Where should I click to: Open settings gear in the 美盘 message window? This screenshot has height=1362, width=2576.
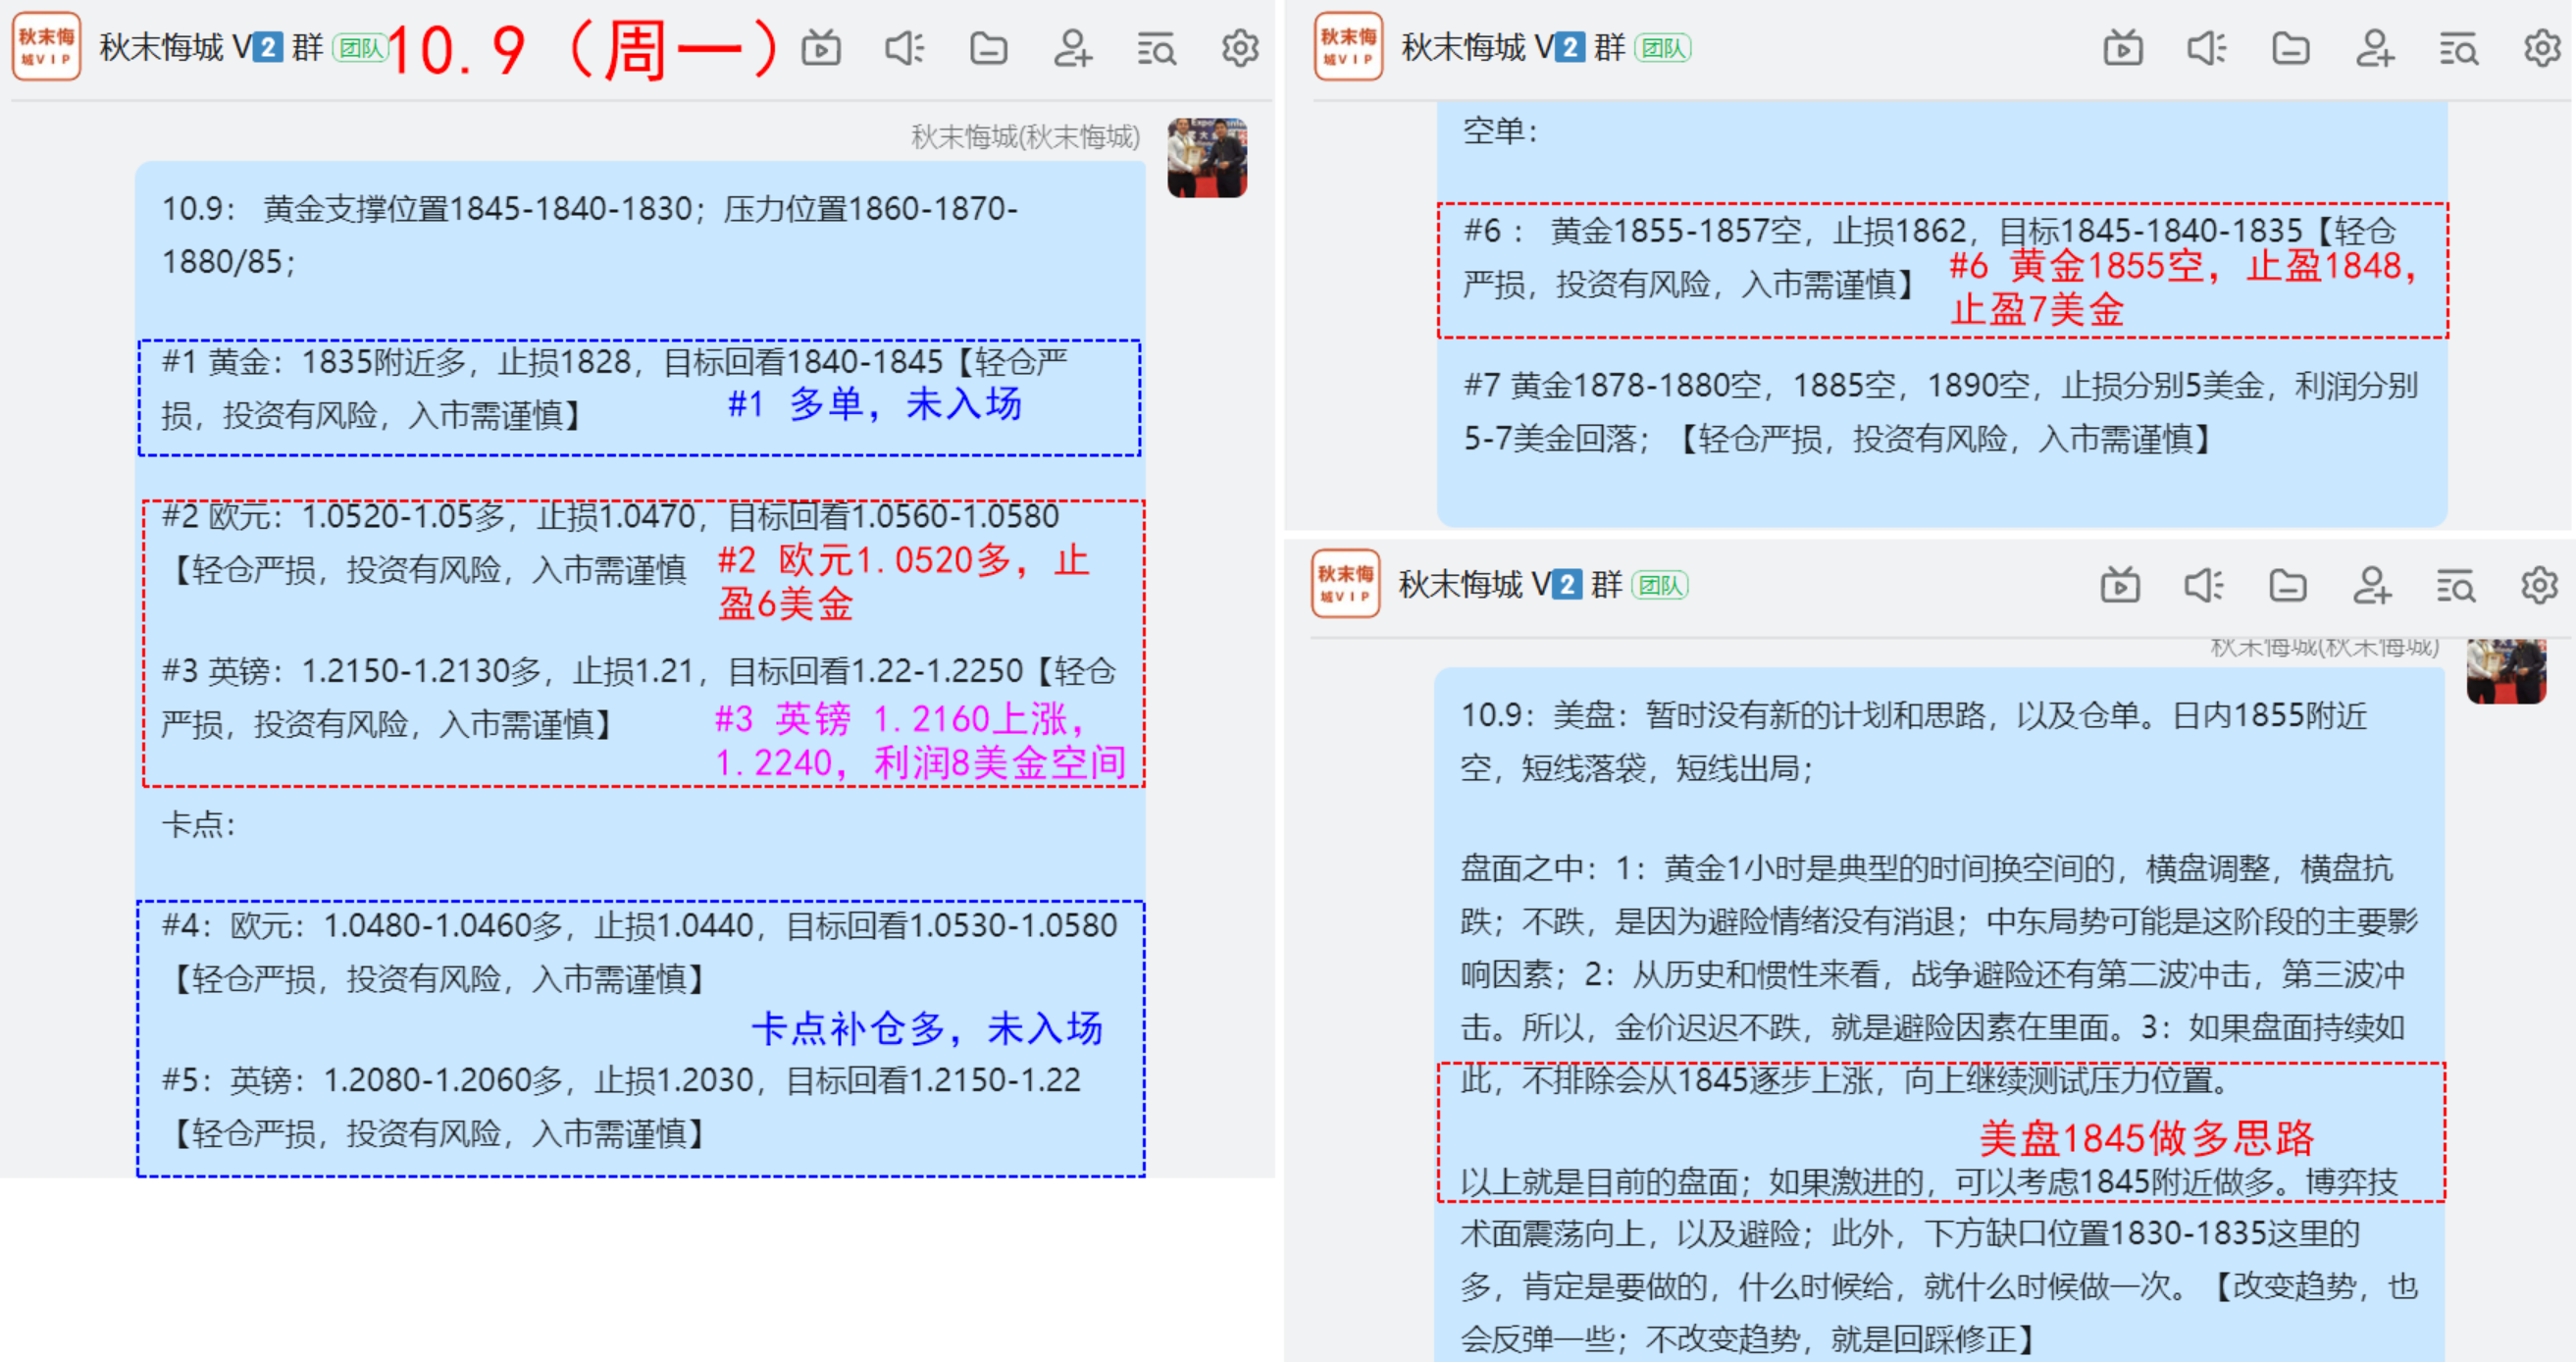[2539, 585]
